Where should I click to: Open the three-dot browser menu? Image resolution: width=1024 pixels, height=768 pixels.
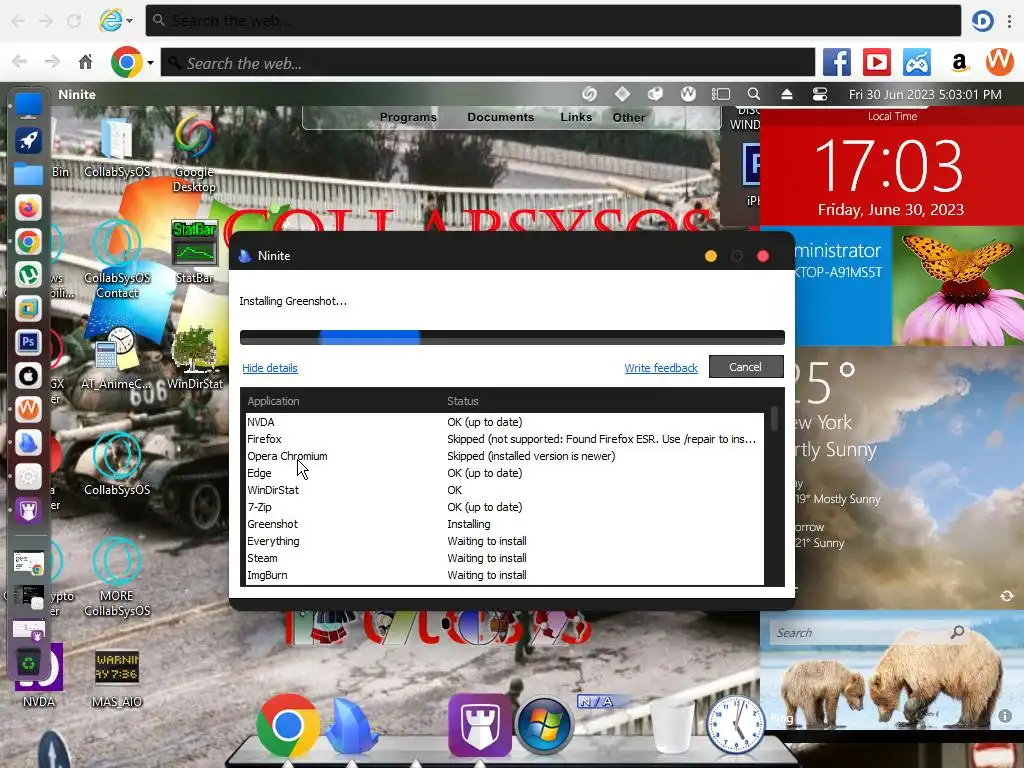[x=1010, y=21]
